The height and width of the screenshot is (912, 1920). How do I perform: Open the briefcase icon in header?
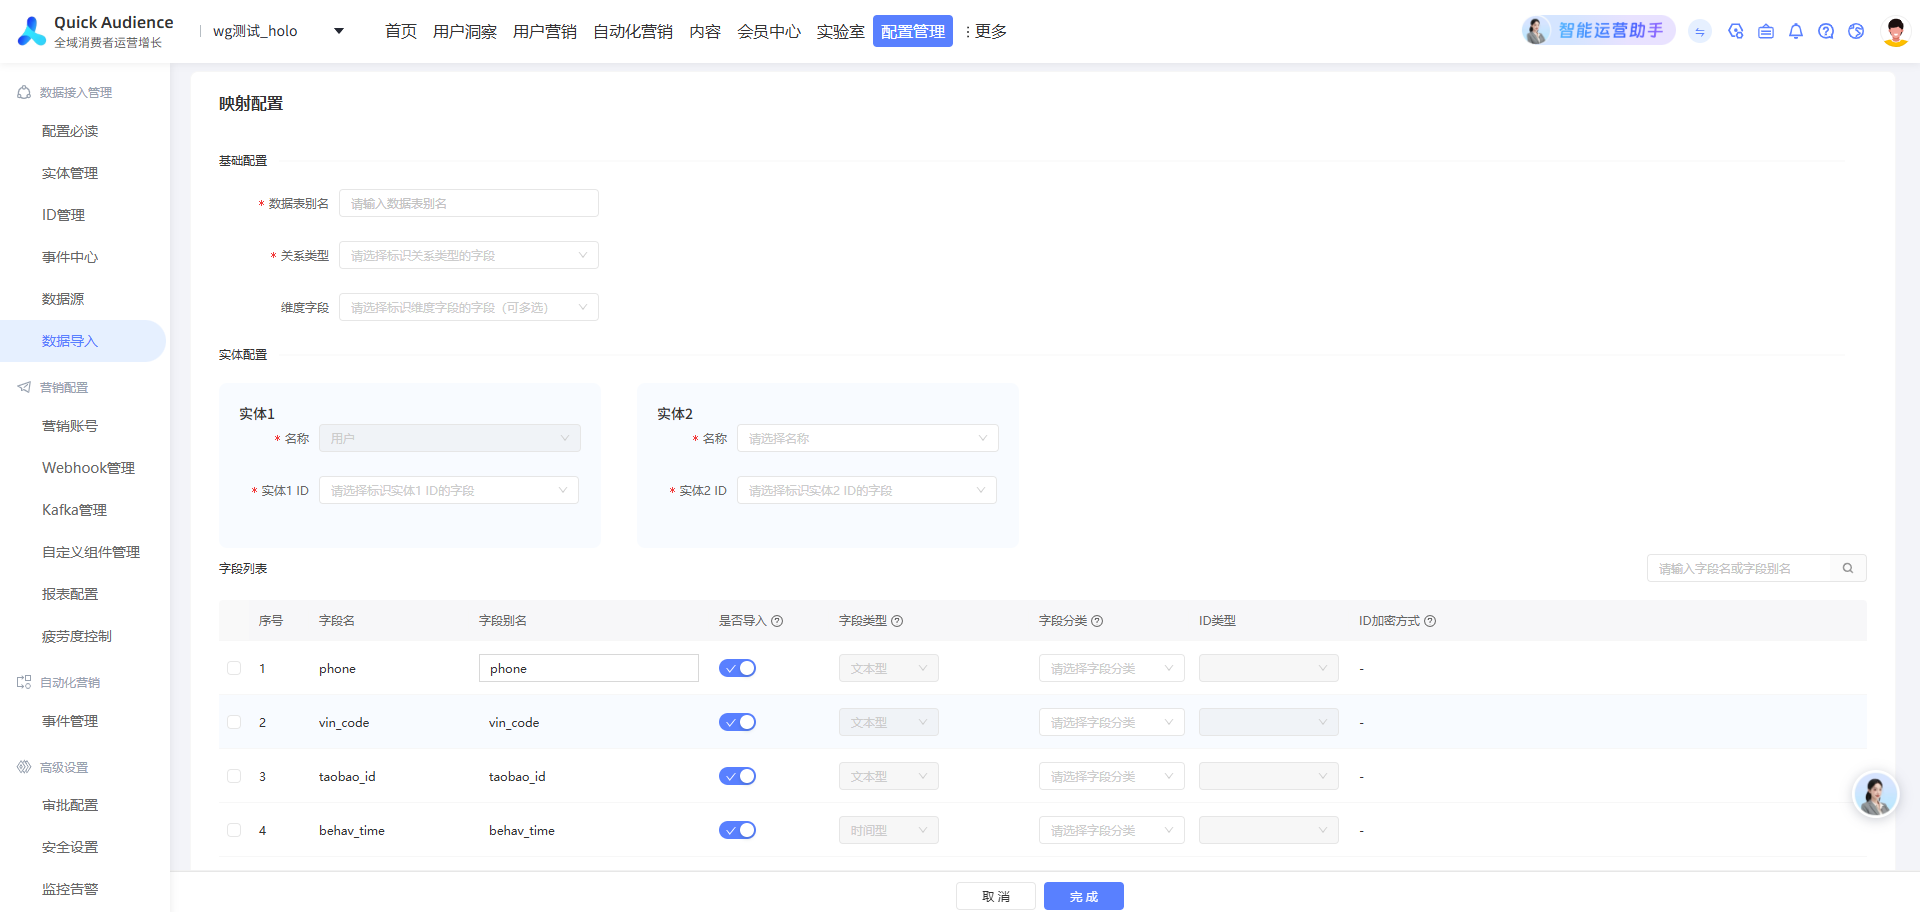point(1766,32)
